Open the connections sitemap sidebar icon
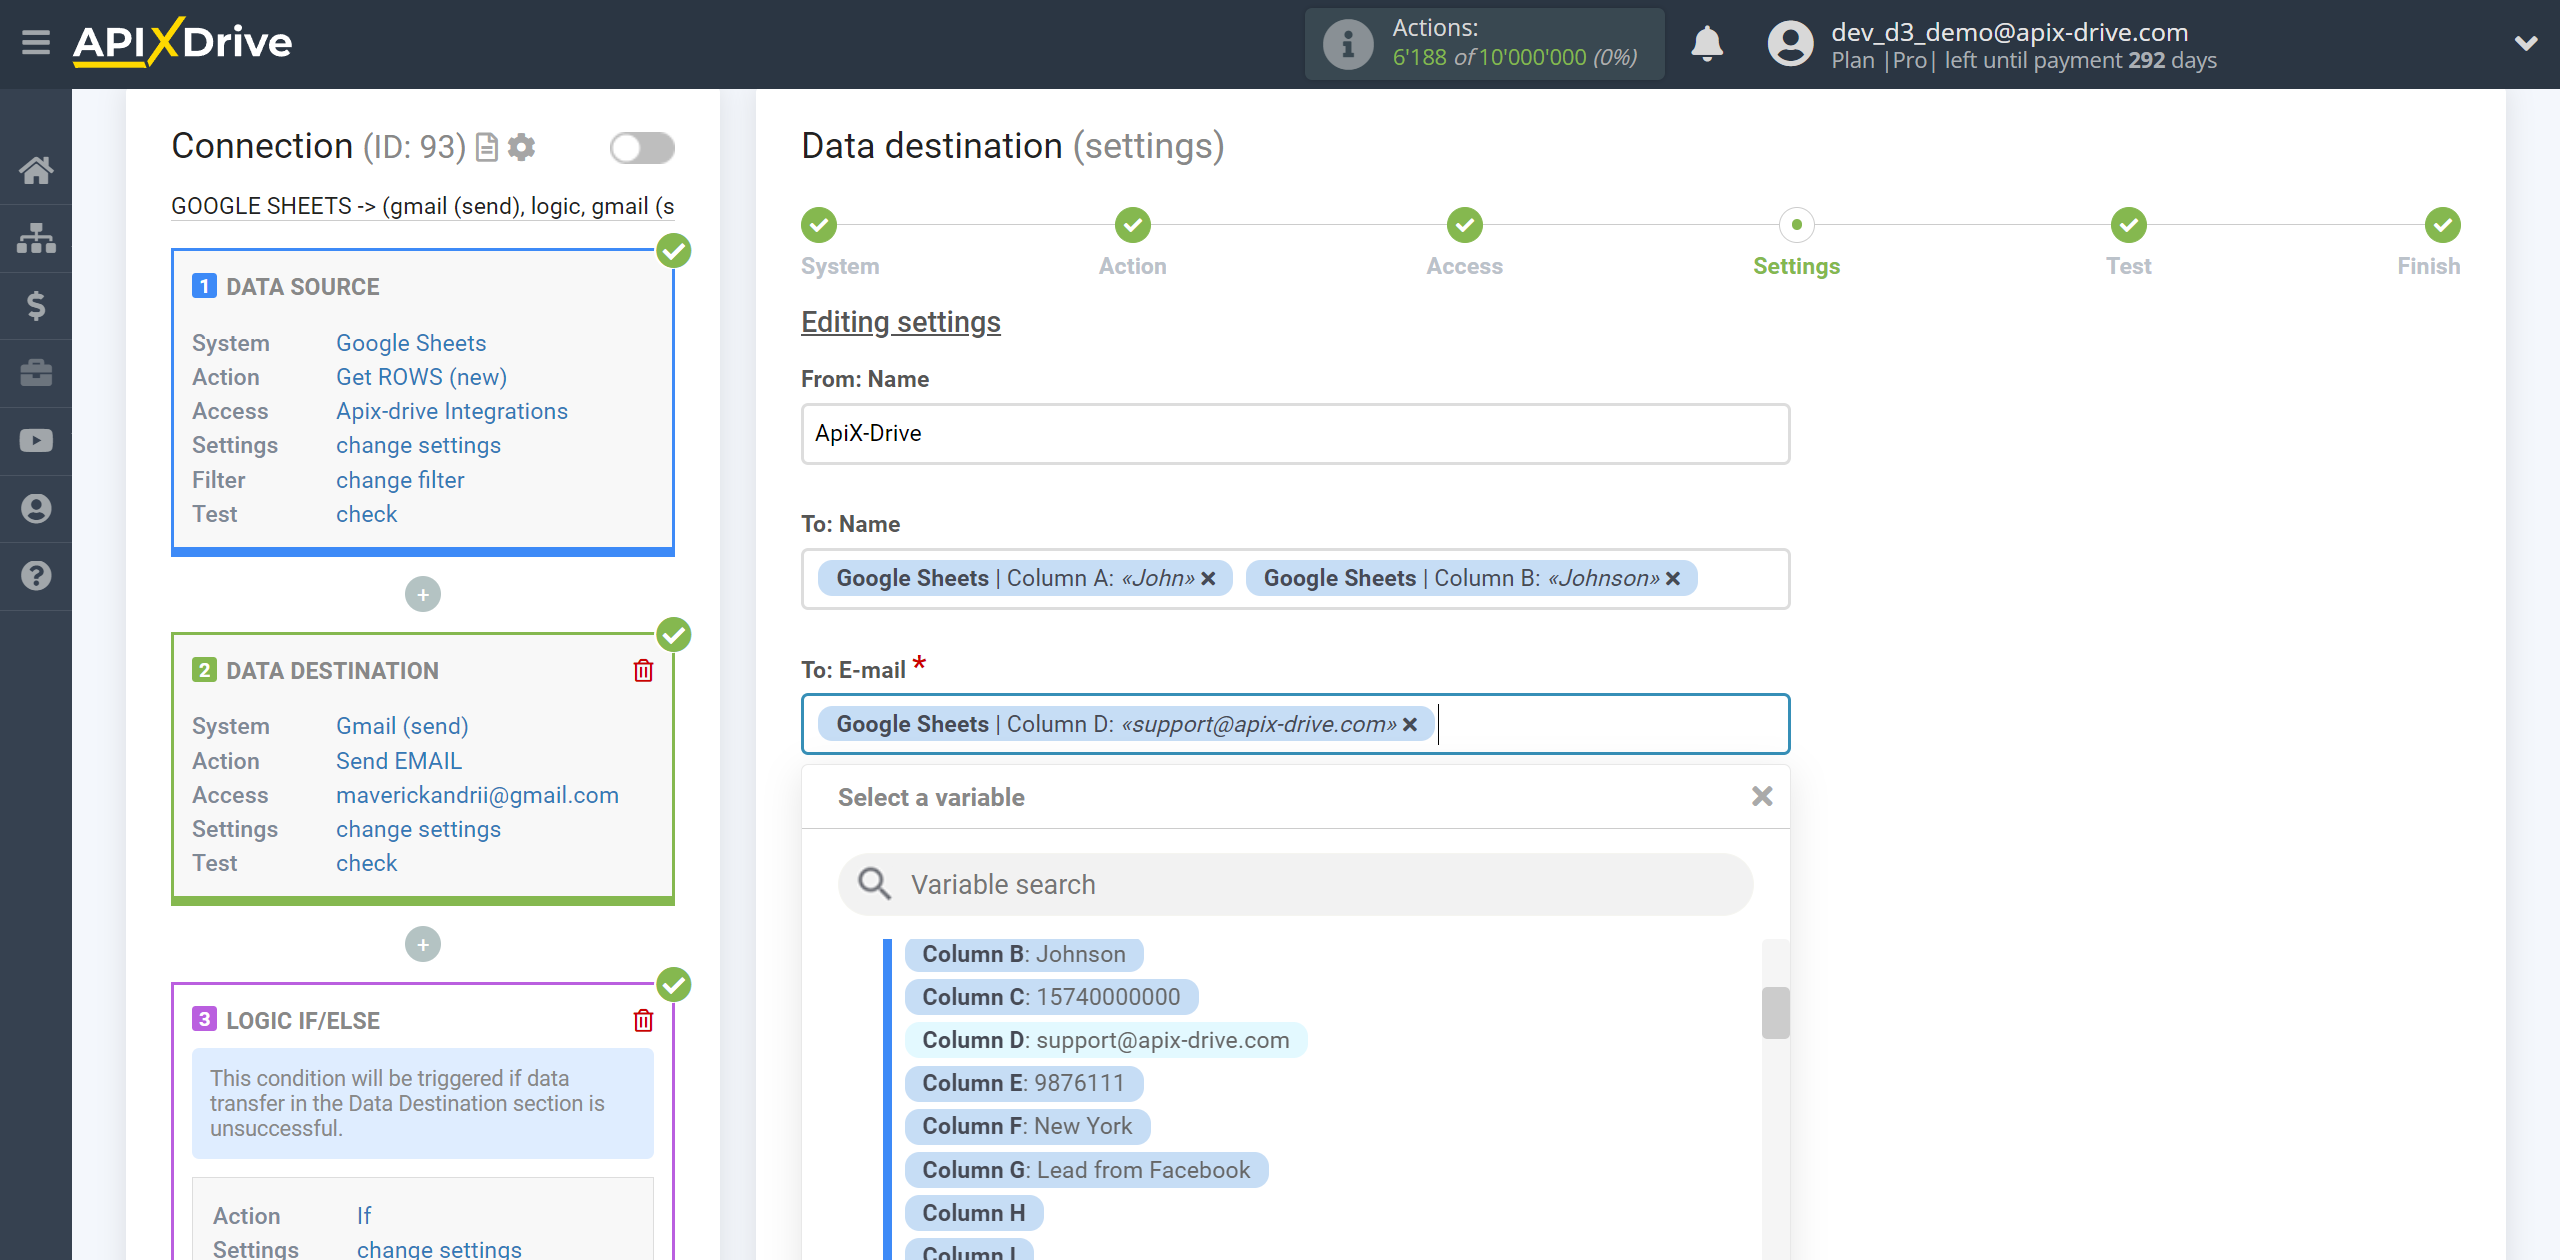This screenshot has height=1260, width=2560. point(36,238)
